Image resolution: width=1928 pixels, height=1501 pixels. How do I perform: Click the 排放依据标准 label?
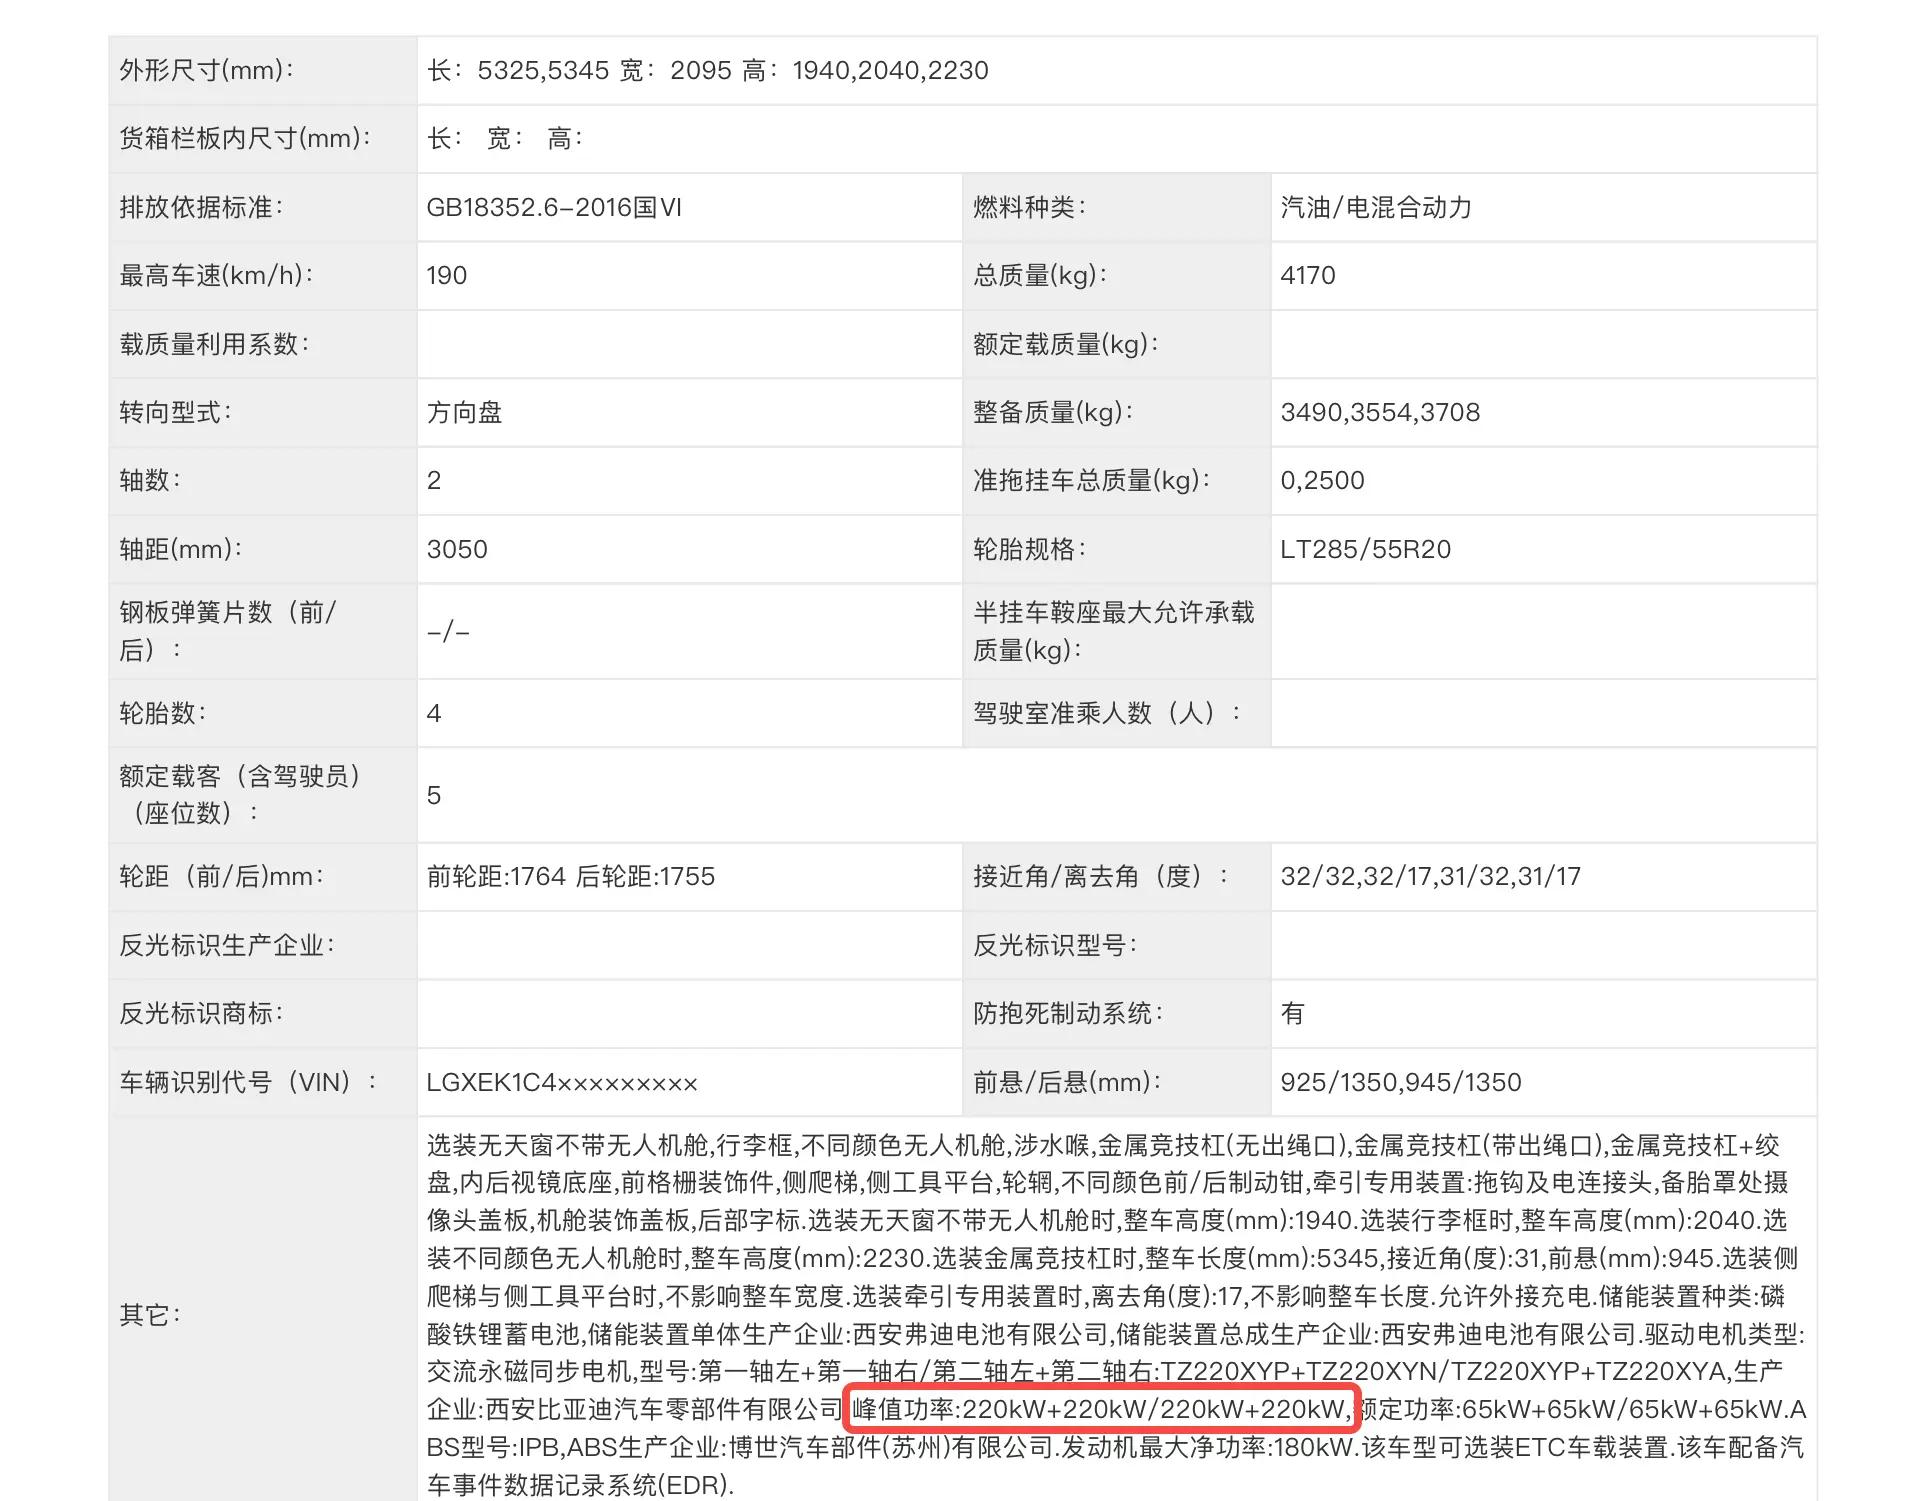click(201, 207)
